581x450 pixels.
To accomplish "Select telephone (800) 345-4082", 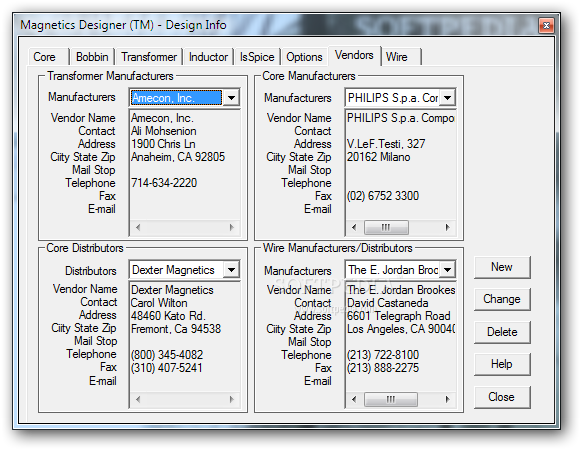I will (167, 355).
